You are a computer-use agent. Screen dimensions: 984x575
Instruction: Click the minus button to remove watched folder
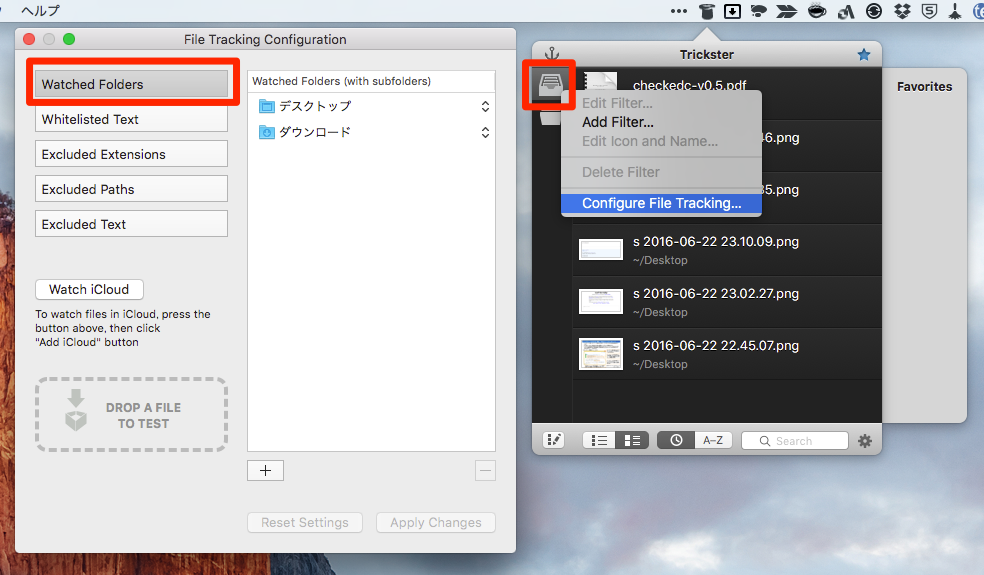(485, 471)
